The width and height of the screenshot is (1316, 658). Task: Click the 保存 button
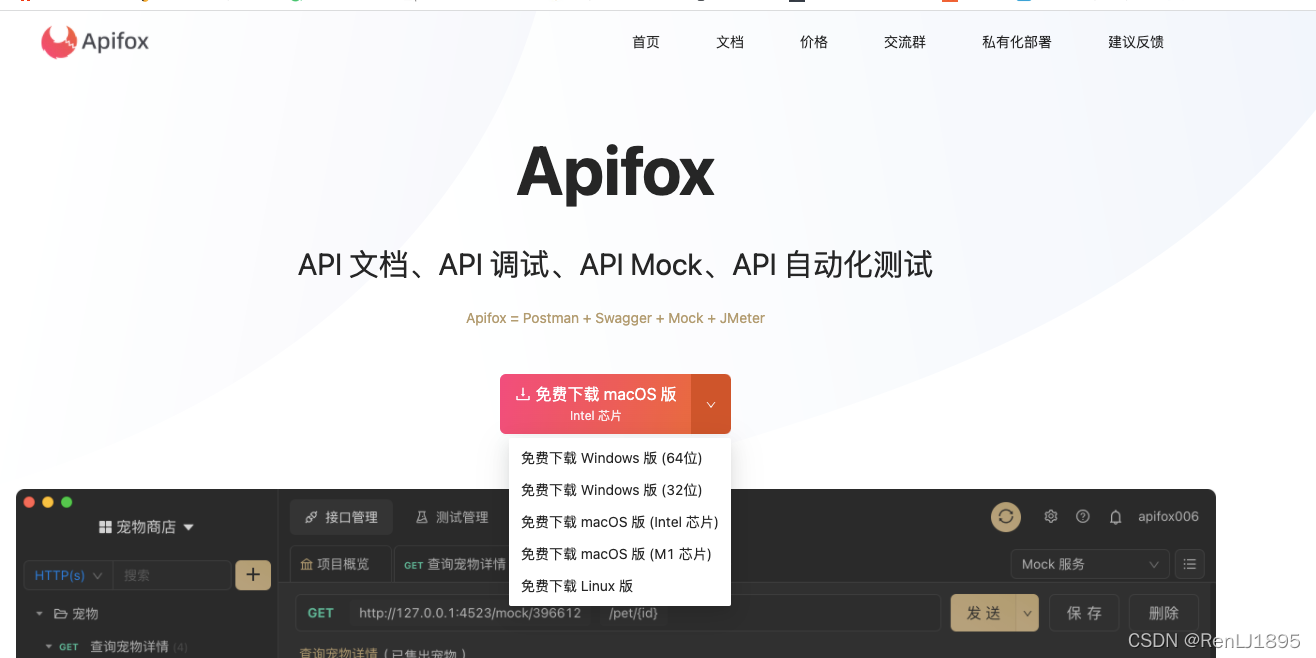(1084, 613)
